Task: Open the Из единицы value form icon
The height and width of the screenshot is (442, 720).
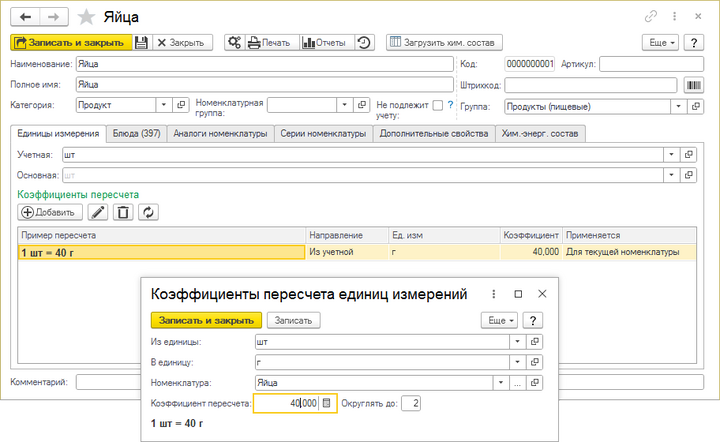Action: (534, 341)
